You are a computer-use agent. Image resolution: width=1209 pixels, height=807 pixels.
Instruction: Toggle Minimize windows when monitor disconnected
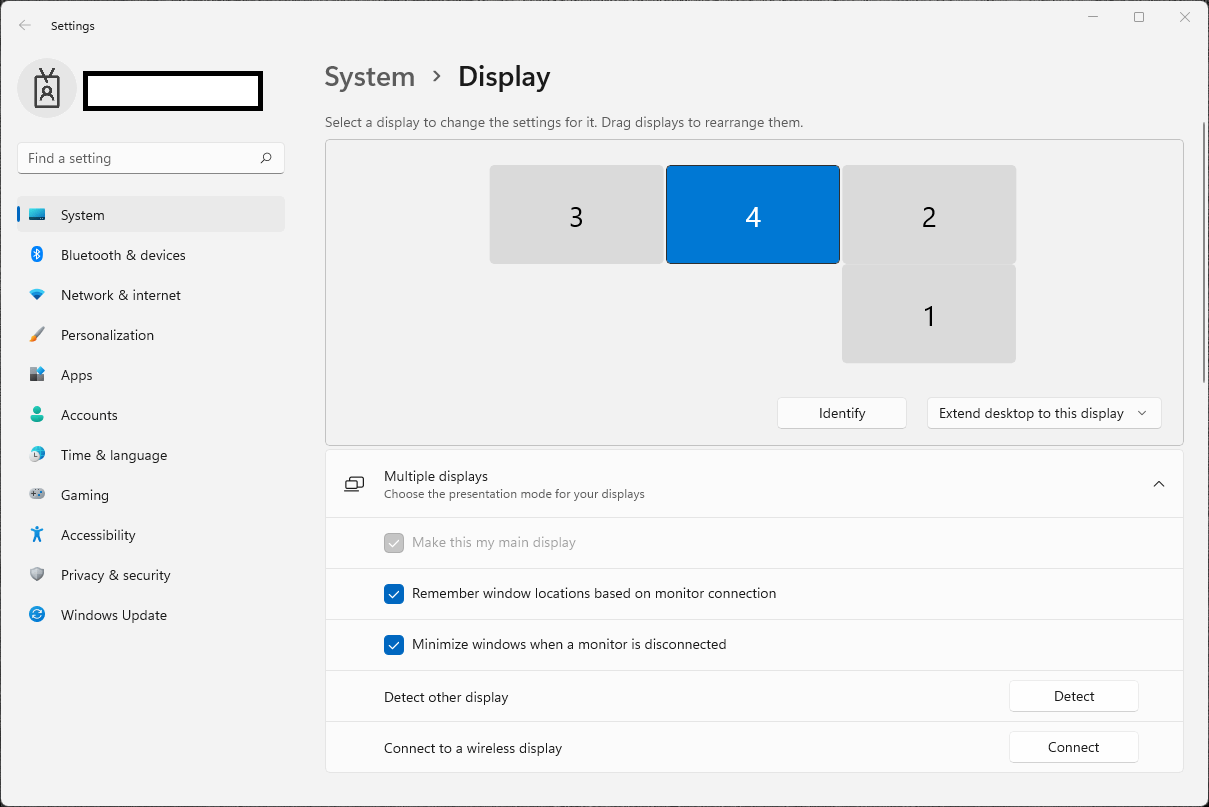tap(394, 644)
